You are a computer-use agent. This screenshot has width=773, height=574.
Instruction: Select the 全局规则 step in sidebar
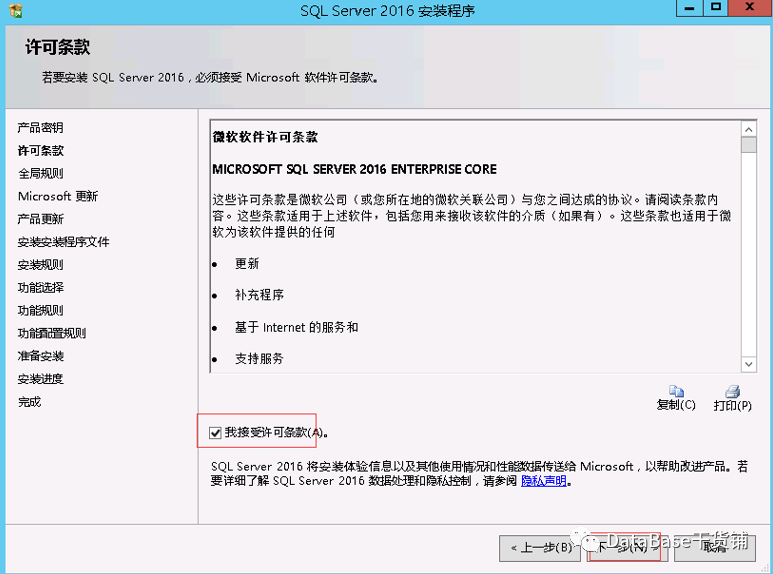point(40,174)
